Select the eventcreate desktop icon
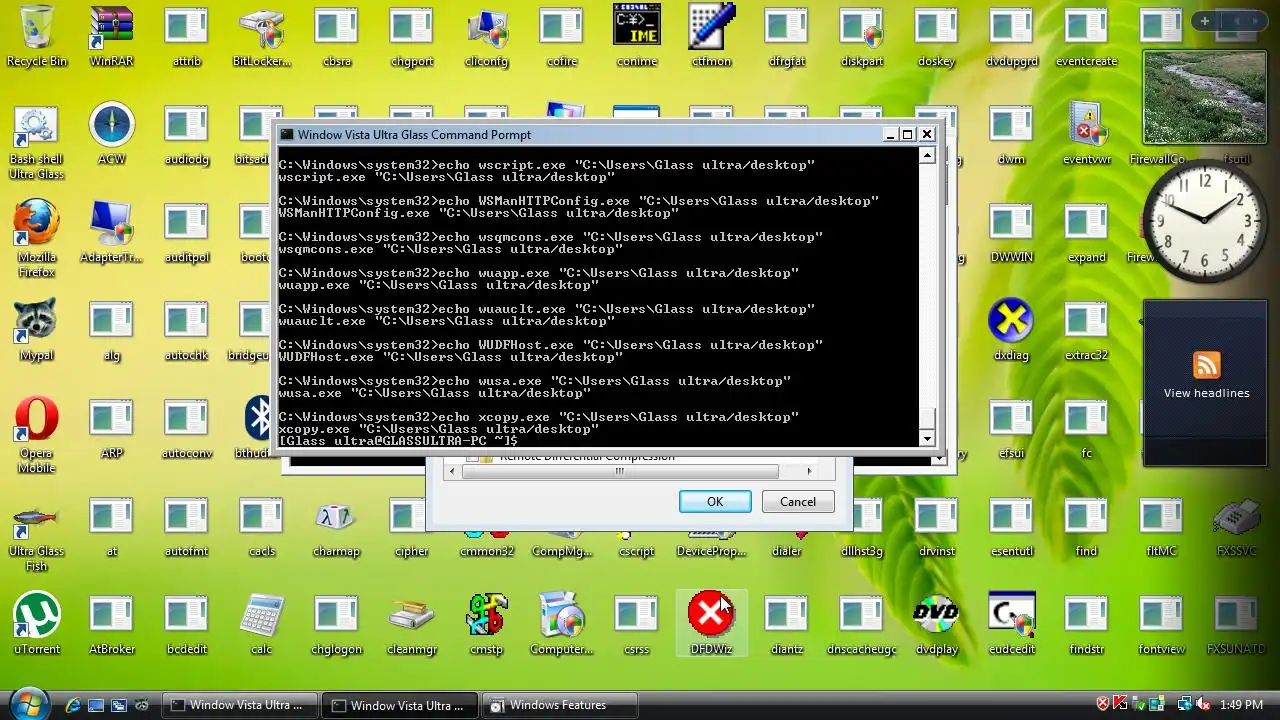This screenshot has width=1280, height=720. pos(1087,37)
